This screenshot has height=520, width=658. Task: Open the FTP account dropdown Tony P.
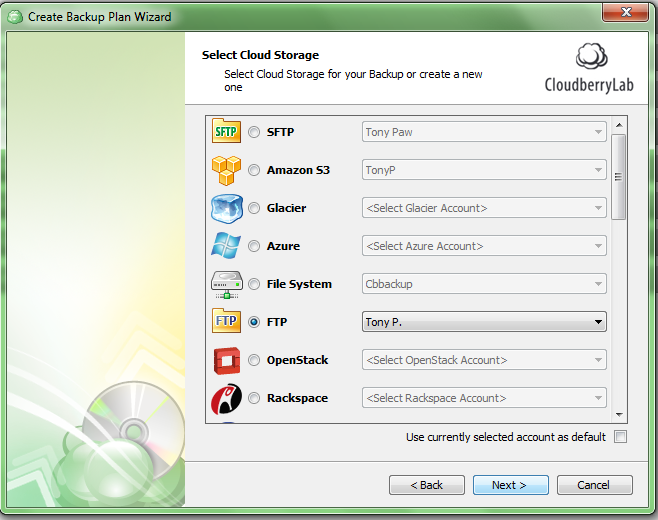[x=484, y=322]
